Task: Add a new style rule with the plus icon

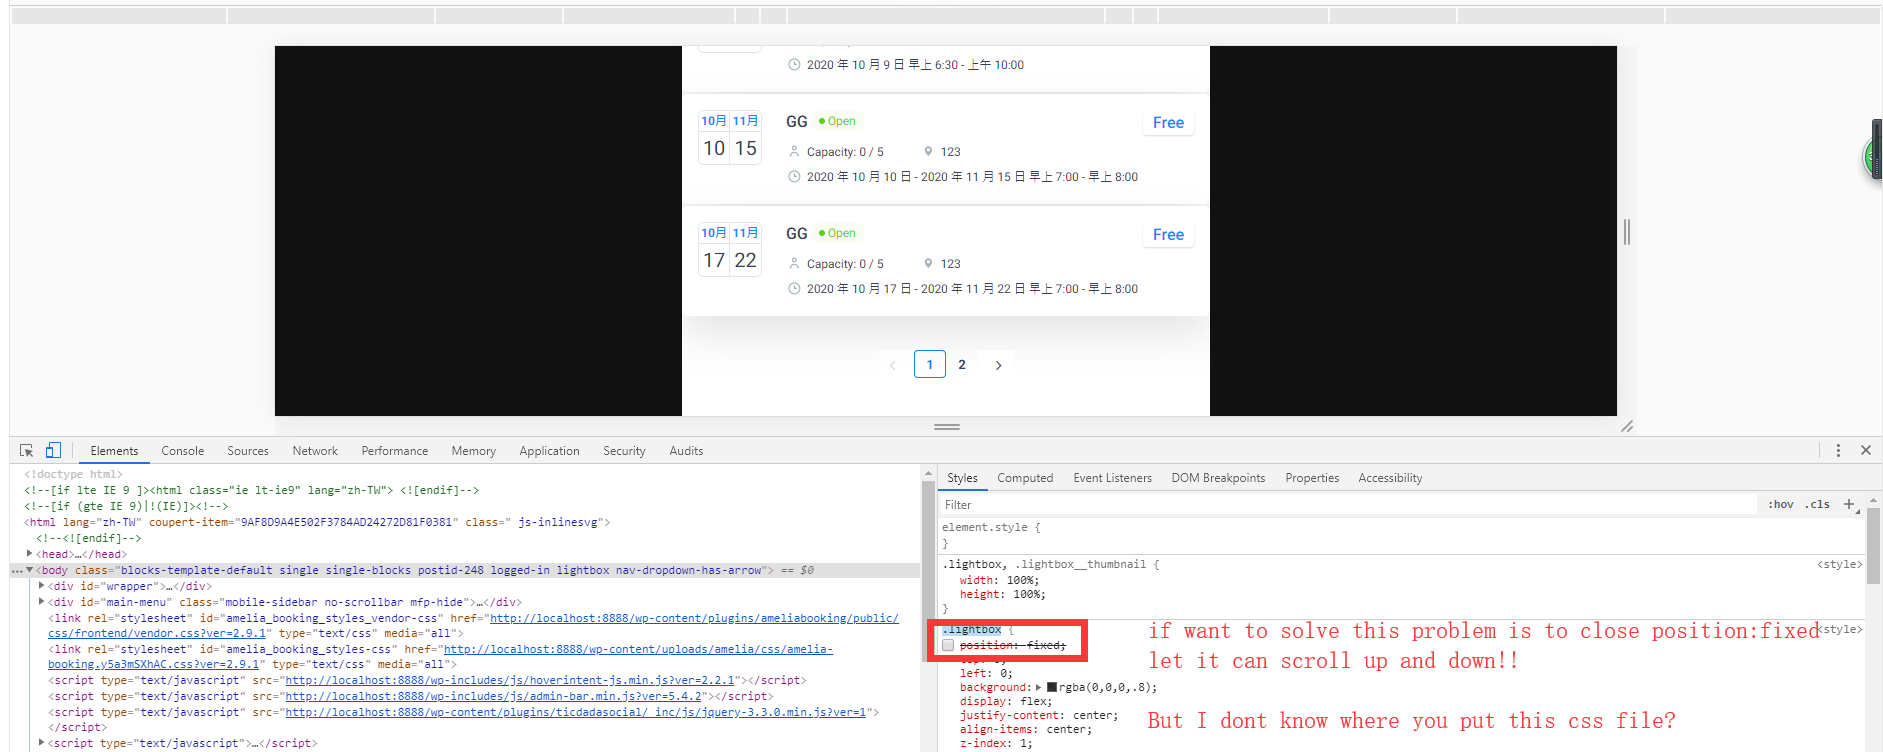Action: tap(1849, 504)
